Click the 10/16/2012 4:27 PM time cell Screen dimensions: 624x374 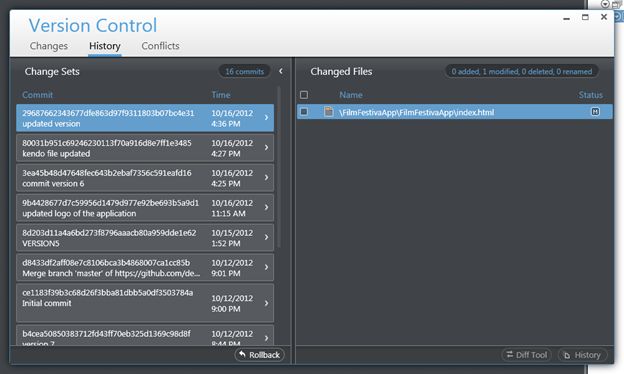click(232, 148)
